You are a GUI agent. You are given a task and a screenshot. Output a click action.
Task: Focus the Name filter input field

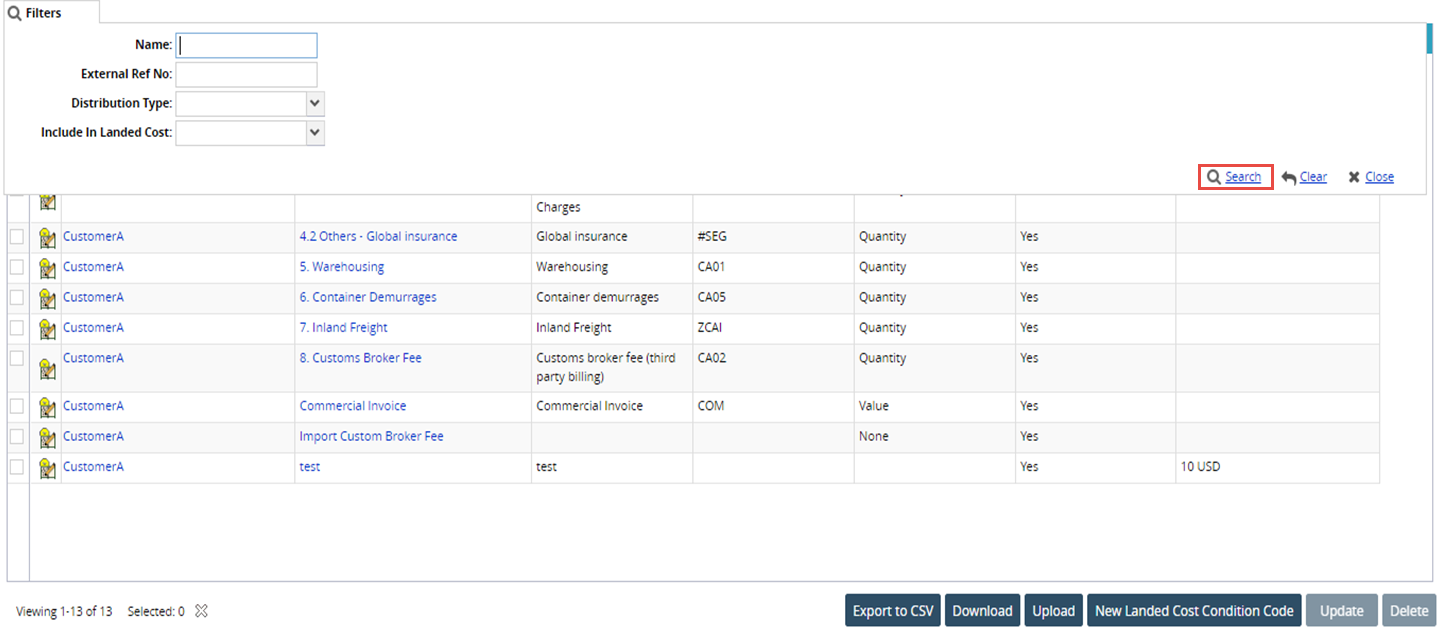246,45
